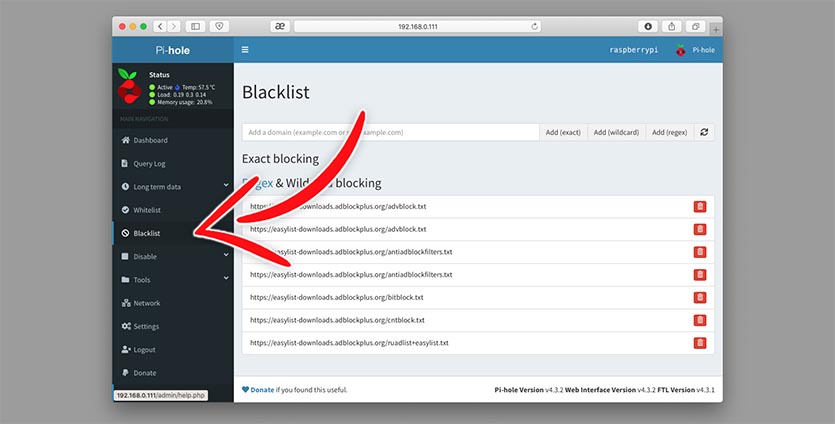The image size is (835, 424).
Task: Click the Safari address bar showing 192.168.0.111
Action: click(x=418, y=26)
